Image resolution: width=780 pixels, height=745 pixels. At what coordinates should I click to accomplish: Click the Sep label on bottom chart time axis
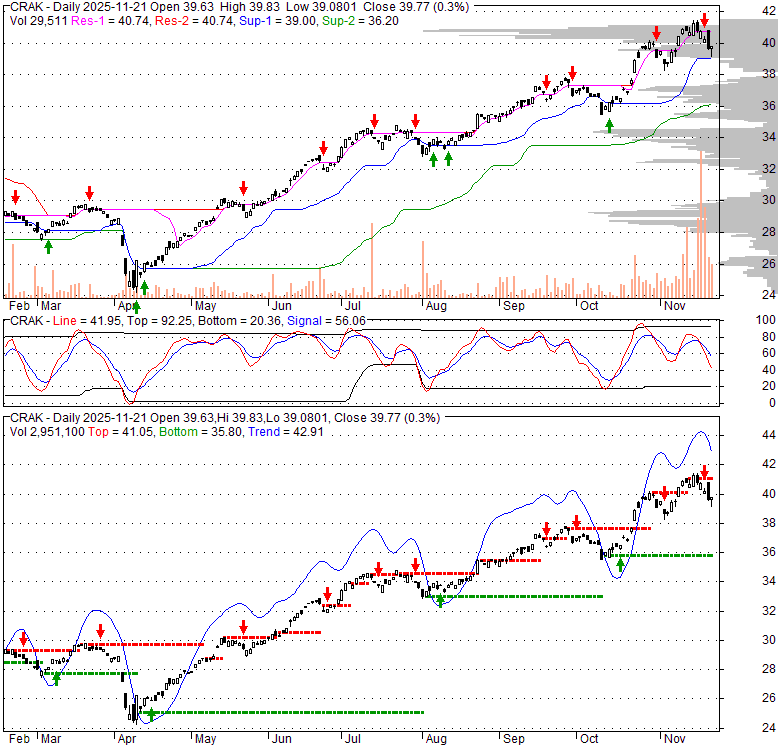(513, 739)
